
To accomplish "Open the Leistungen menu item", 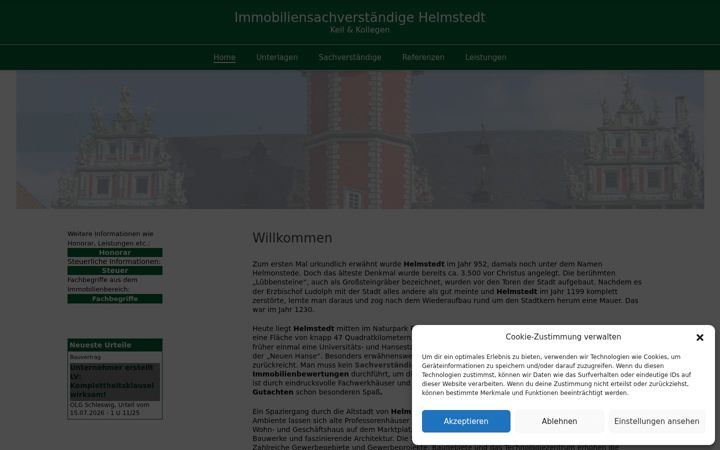I will pos(485,57).
